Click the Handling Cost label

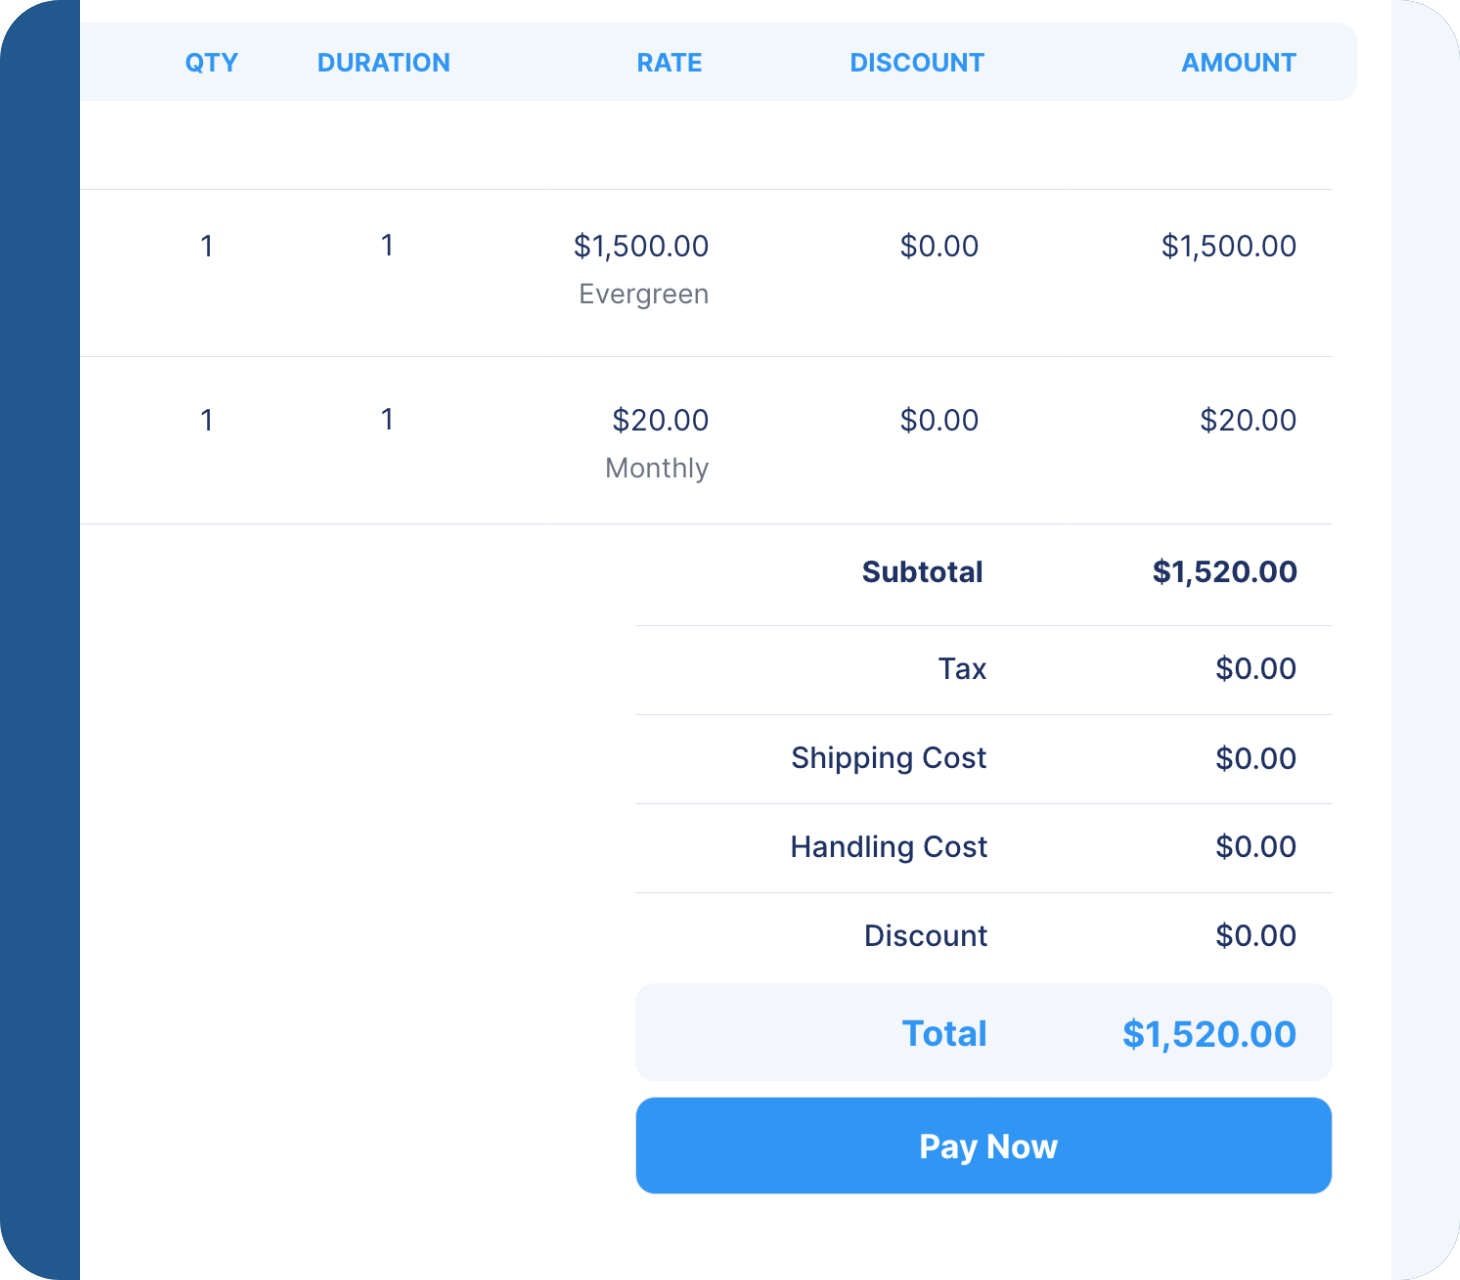pos(889,847)
